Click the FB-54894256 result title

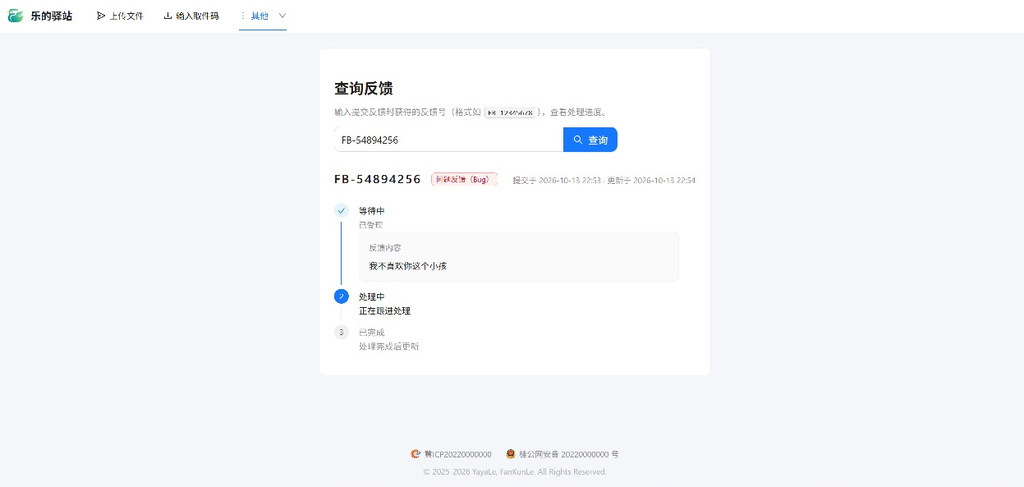(x=377, y=180)
